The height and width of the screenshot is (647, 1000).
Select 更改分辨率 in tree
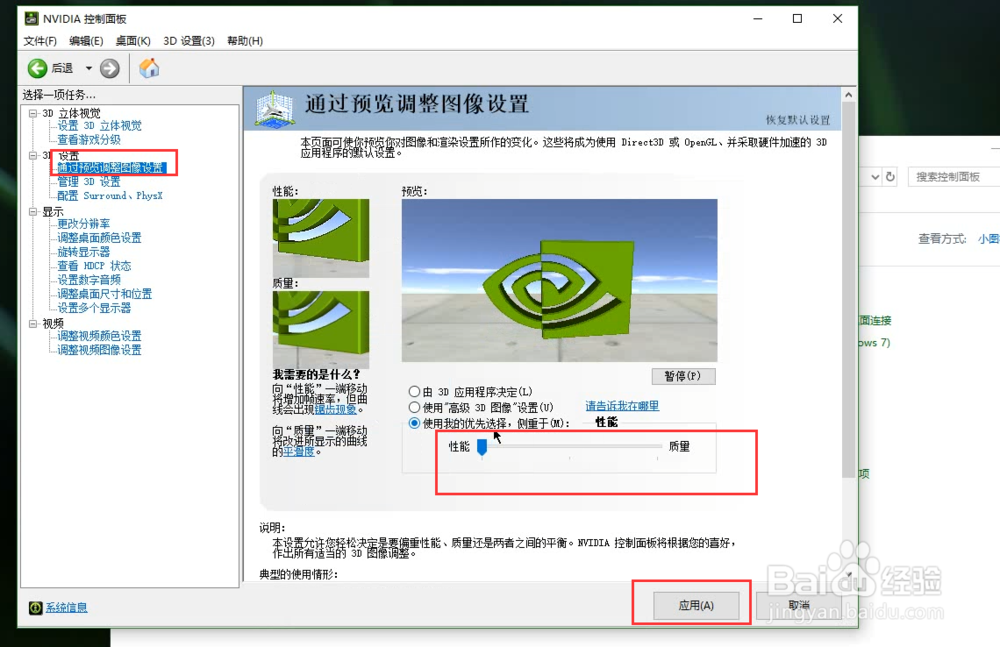tap(84, 224)
